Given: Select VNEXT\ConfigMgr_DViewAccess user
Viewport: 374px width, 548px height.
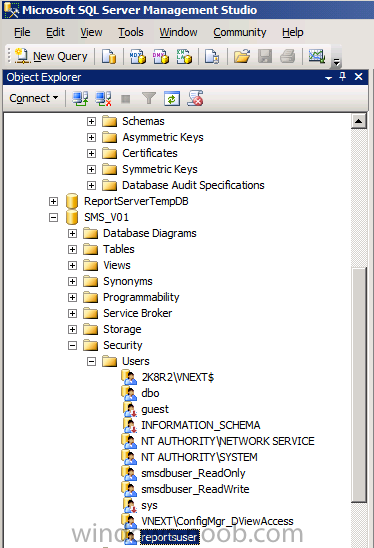Looking at the screenshot, I should (217, 521).
